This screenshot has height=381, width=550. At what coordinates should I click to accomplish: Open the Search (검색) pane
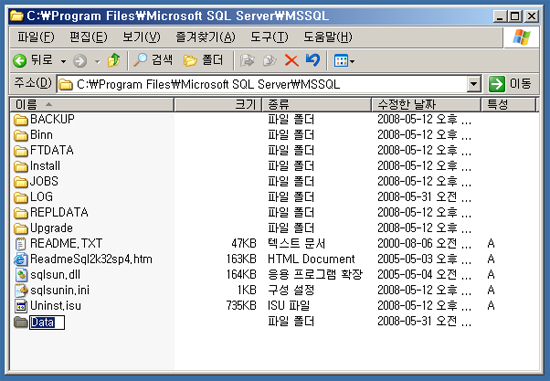tap(153, 60)
